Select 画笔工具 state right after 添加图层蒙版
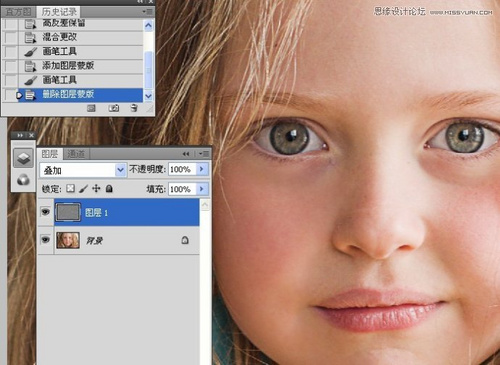Viewport: 500px width, 365px height. [x=81, y=80]
